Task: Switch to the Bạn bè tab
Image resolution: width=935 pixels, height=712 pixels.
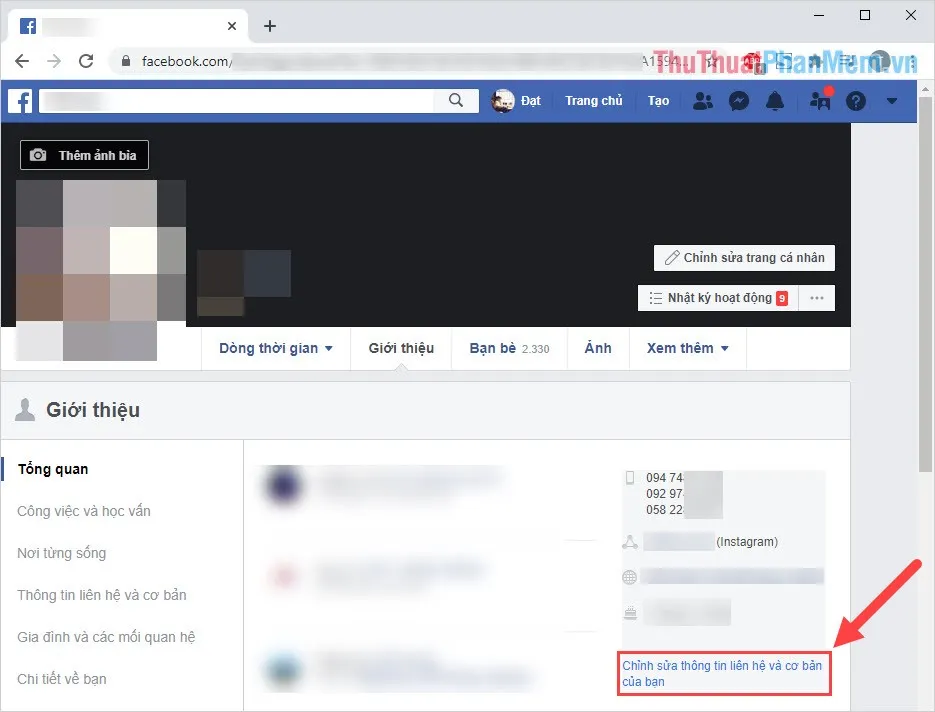Action: (x=509, y=348)
